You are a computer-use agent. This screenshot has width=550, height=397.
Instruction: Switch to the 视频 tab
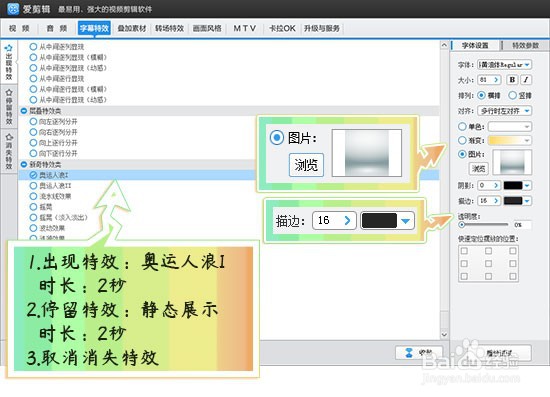[x=19, y=28]
